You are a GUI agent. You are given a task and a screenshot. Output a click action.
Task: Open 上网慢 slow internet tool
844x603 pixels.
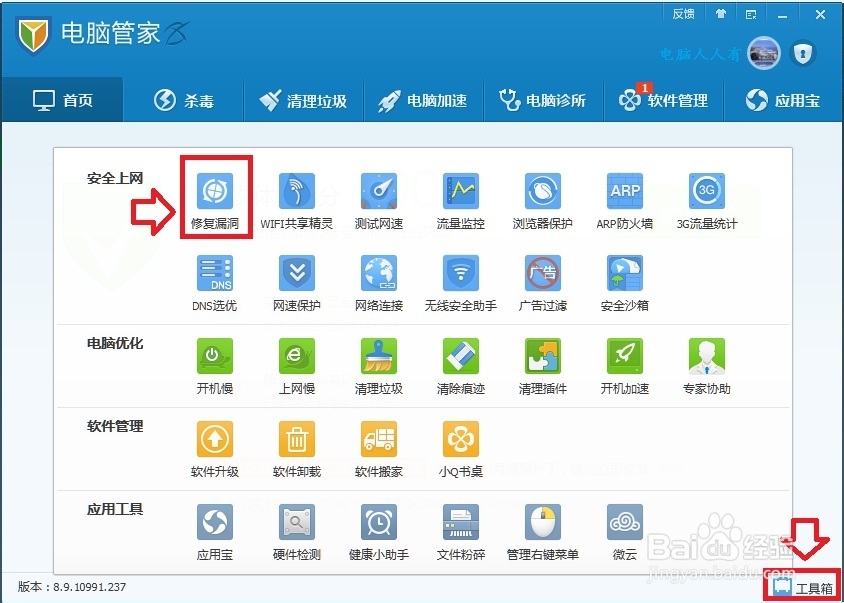tap(297, 366)
